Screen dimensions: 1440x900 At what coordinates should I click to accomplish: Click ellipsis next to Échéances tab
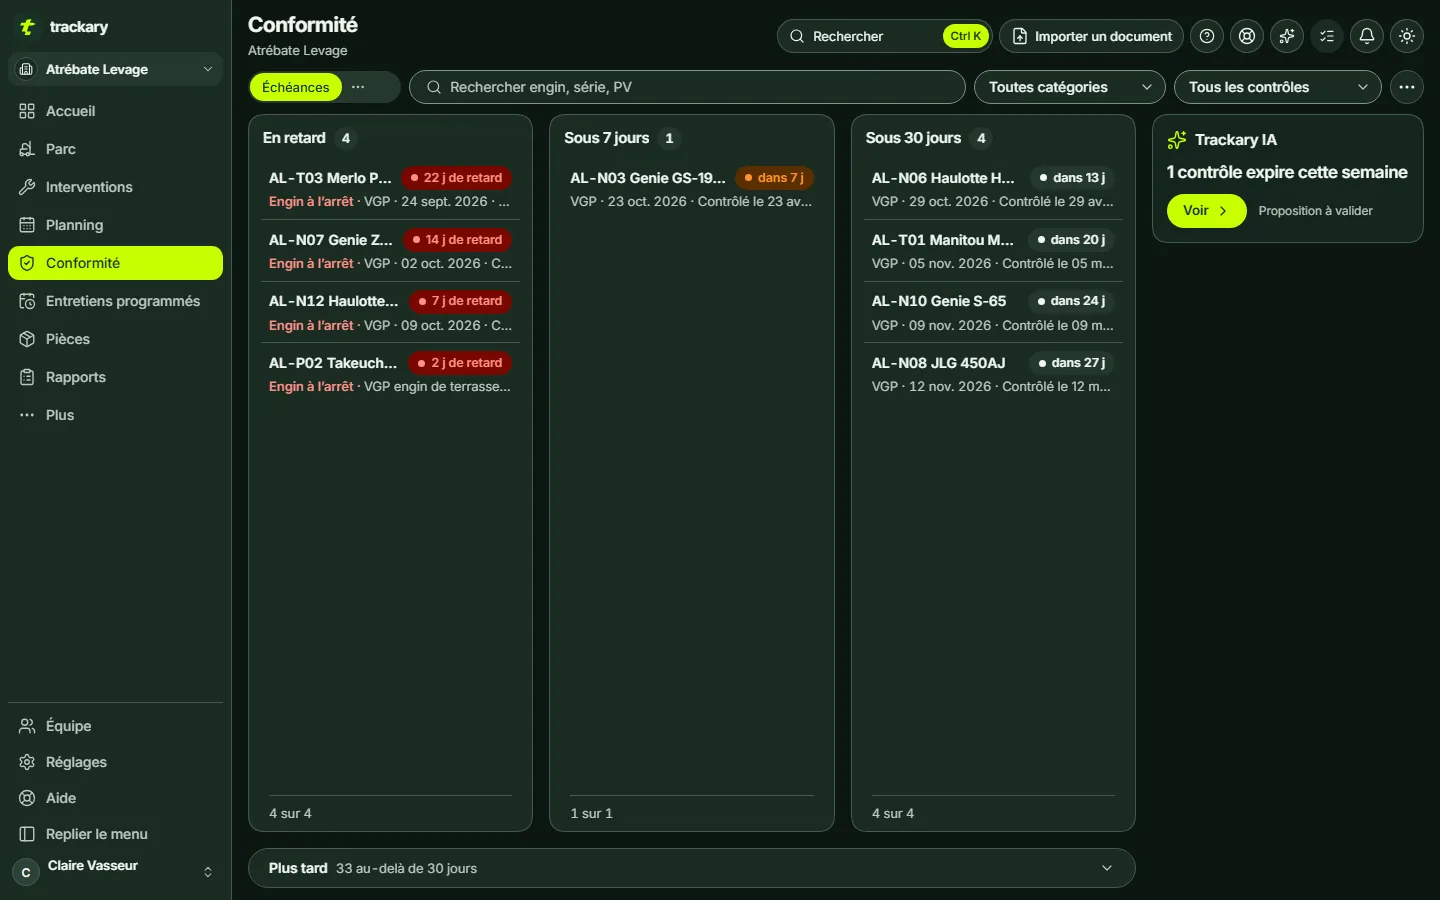[358, 87]
